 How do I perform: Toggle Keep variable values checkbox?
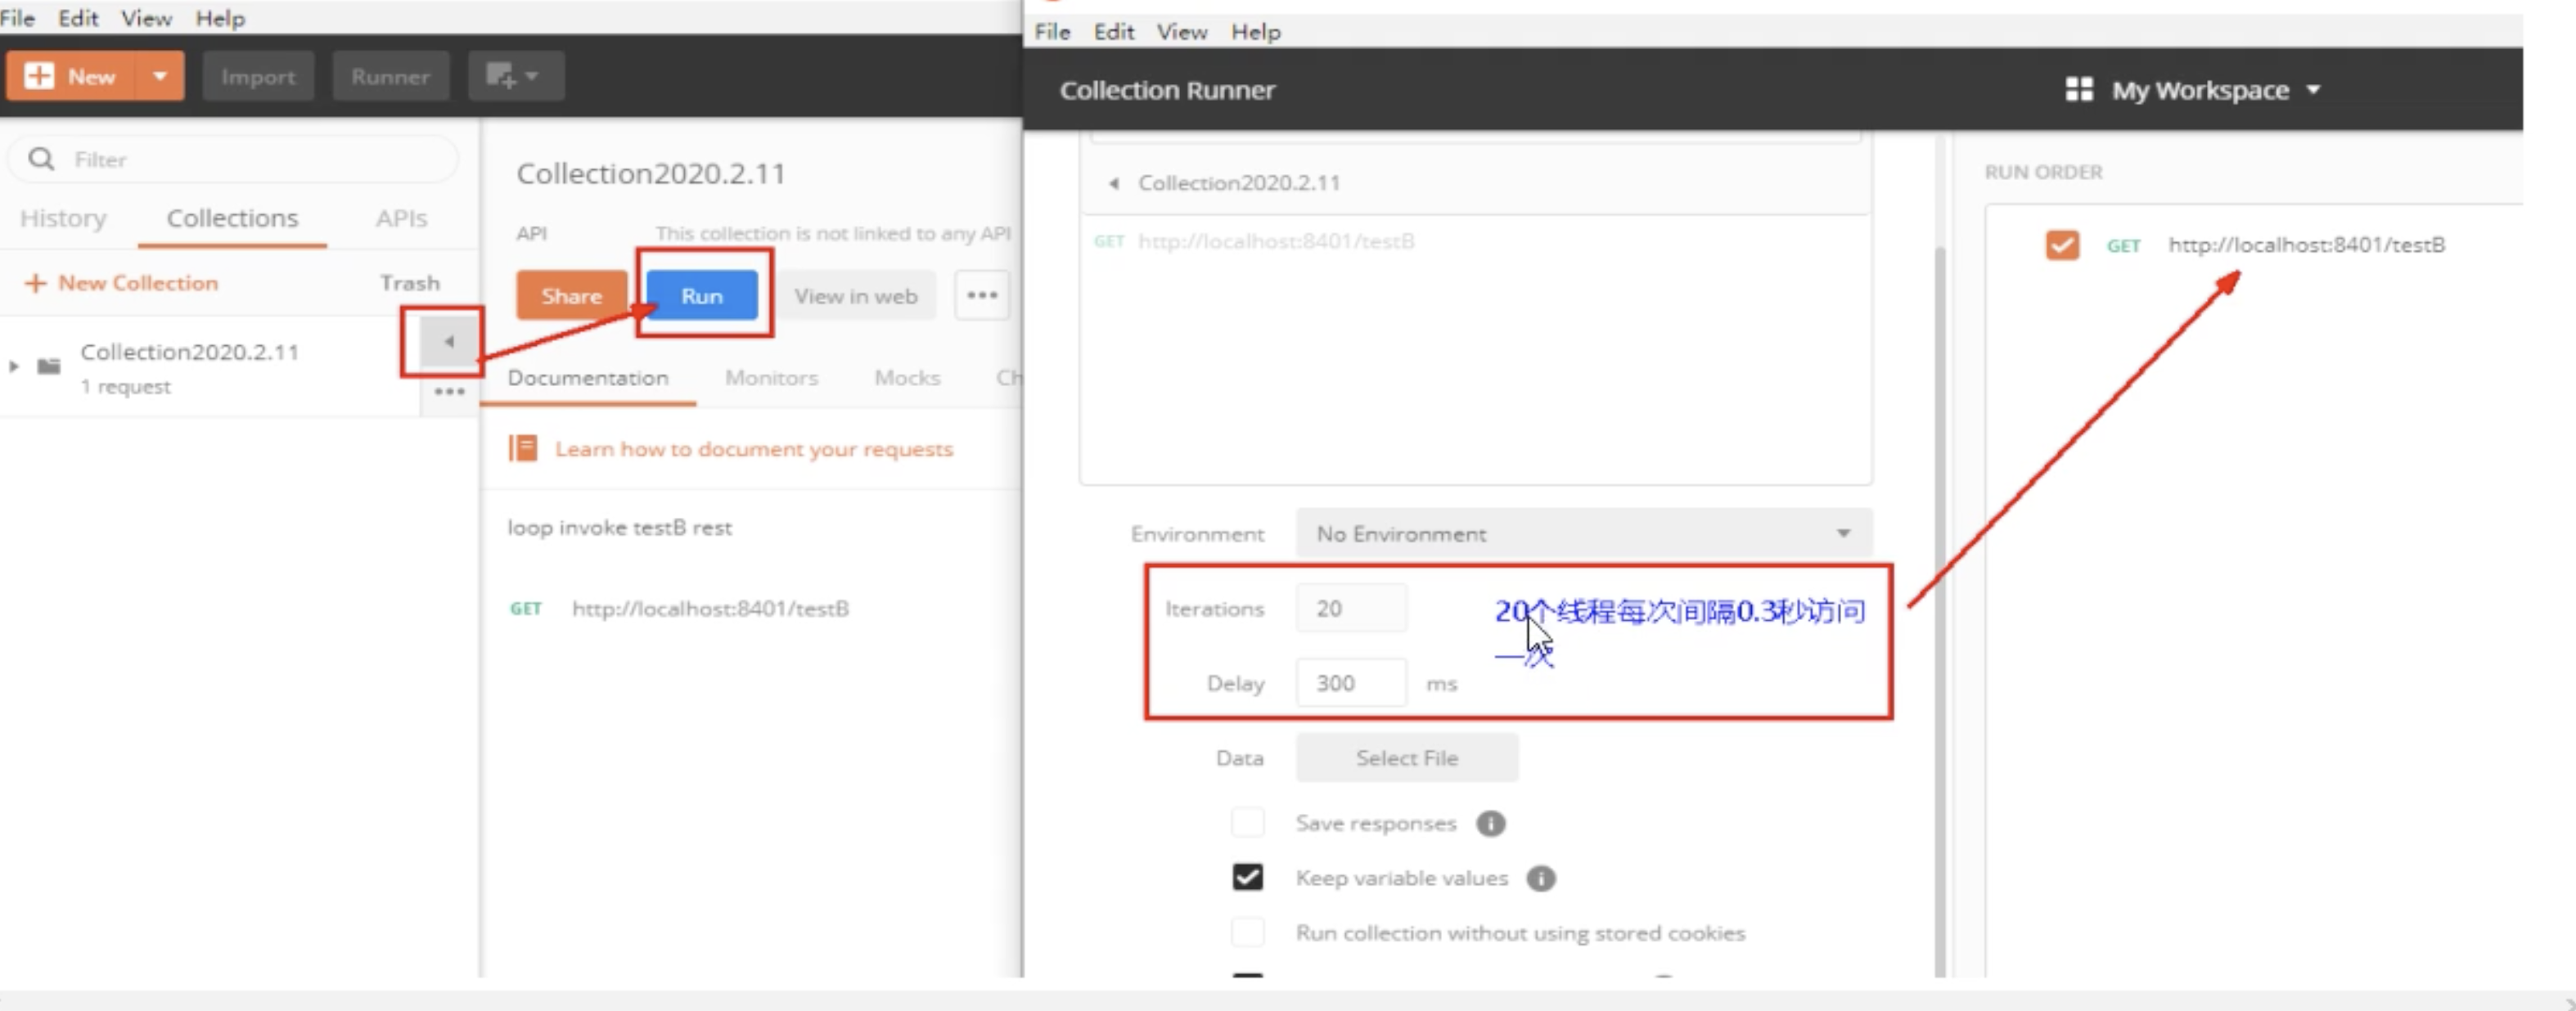pyautogui.click(x=1249, y=876)
